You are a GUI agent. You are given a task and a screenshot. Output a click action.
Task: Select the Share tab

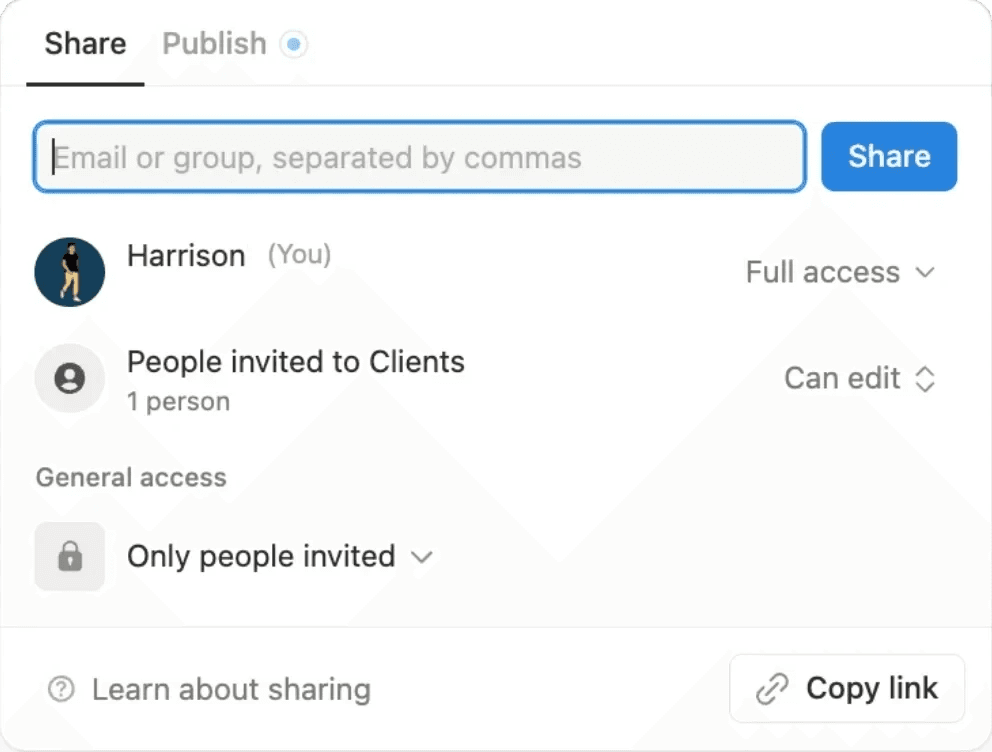click(x=84, y=44)
